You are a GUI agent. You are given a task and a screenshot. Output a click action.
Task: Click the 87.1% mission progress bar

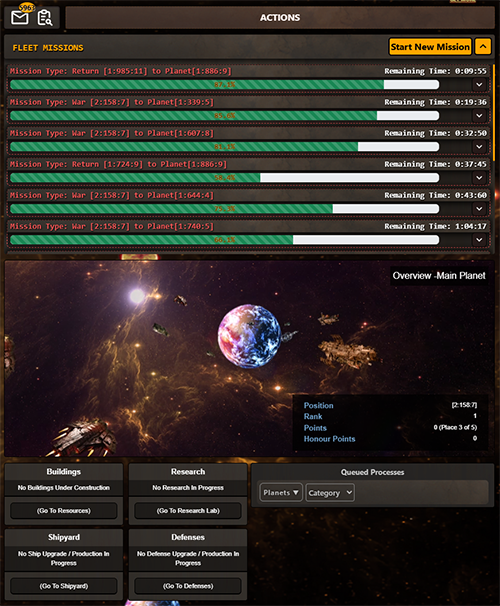pos(224,85)
